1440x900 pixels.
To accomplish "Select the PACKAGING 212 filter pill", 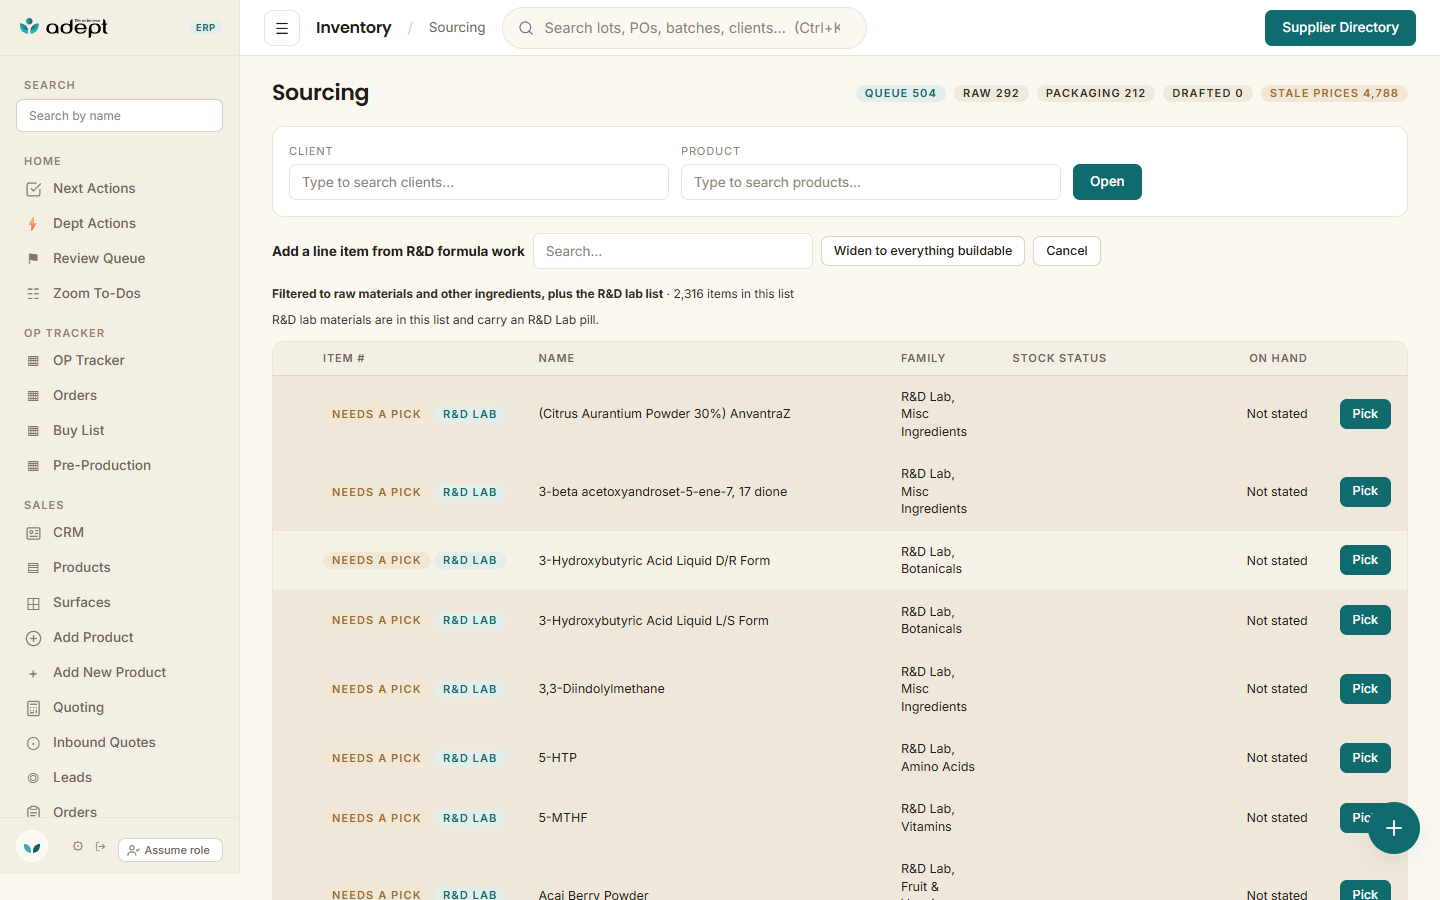I will pyautogui.click(x=1095, y=93).
